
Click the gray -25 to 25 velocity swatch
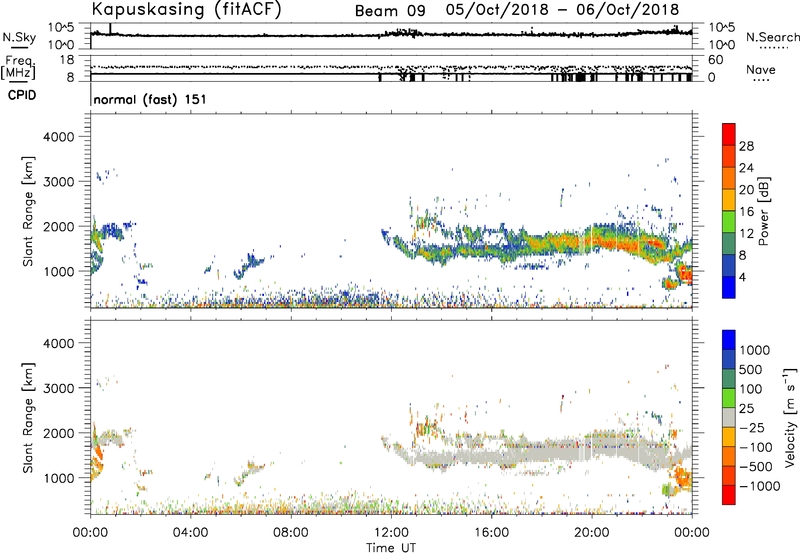click(x=729, y=417)
